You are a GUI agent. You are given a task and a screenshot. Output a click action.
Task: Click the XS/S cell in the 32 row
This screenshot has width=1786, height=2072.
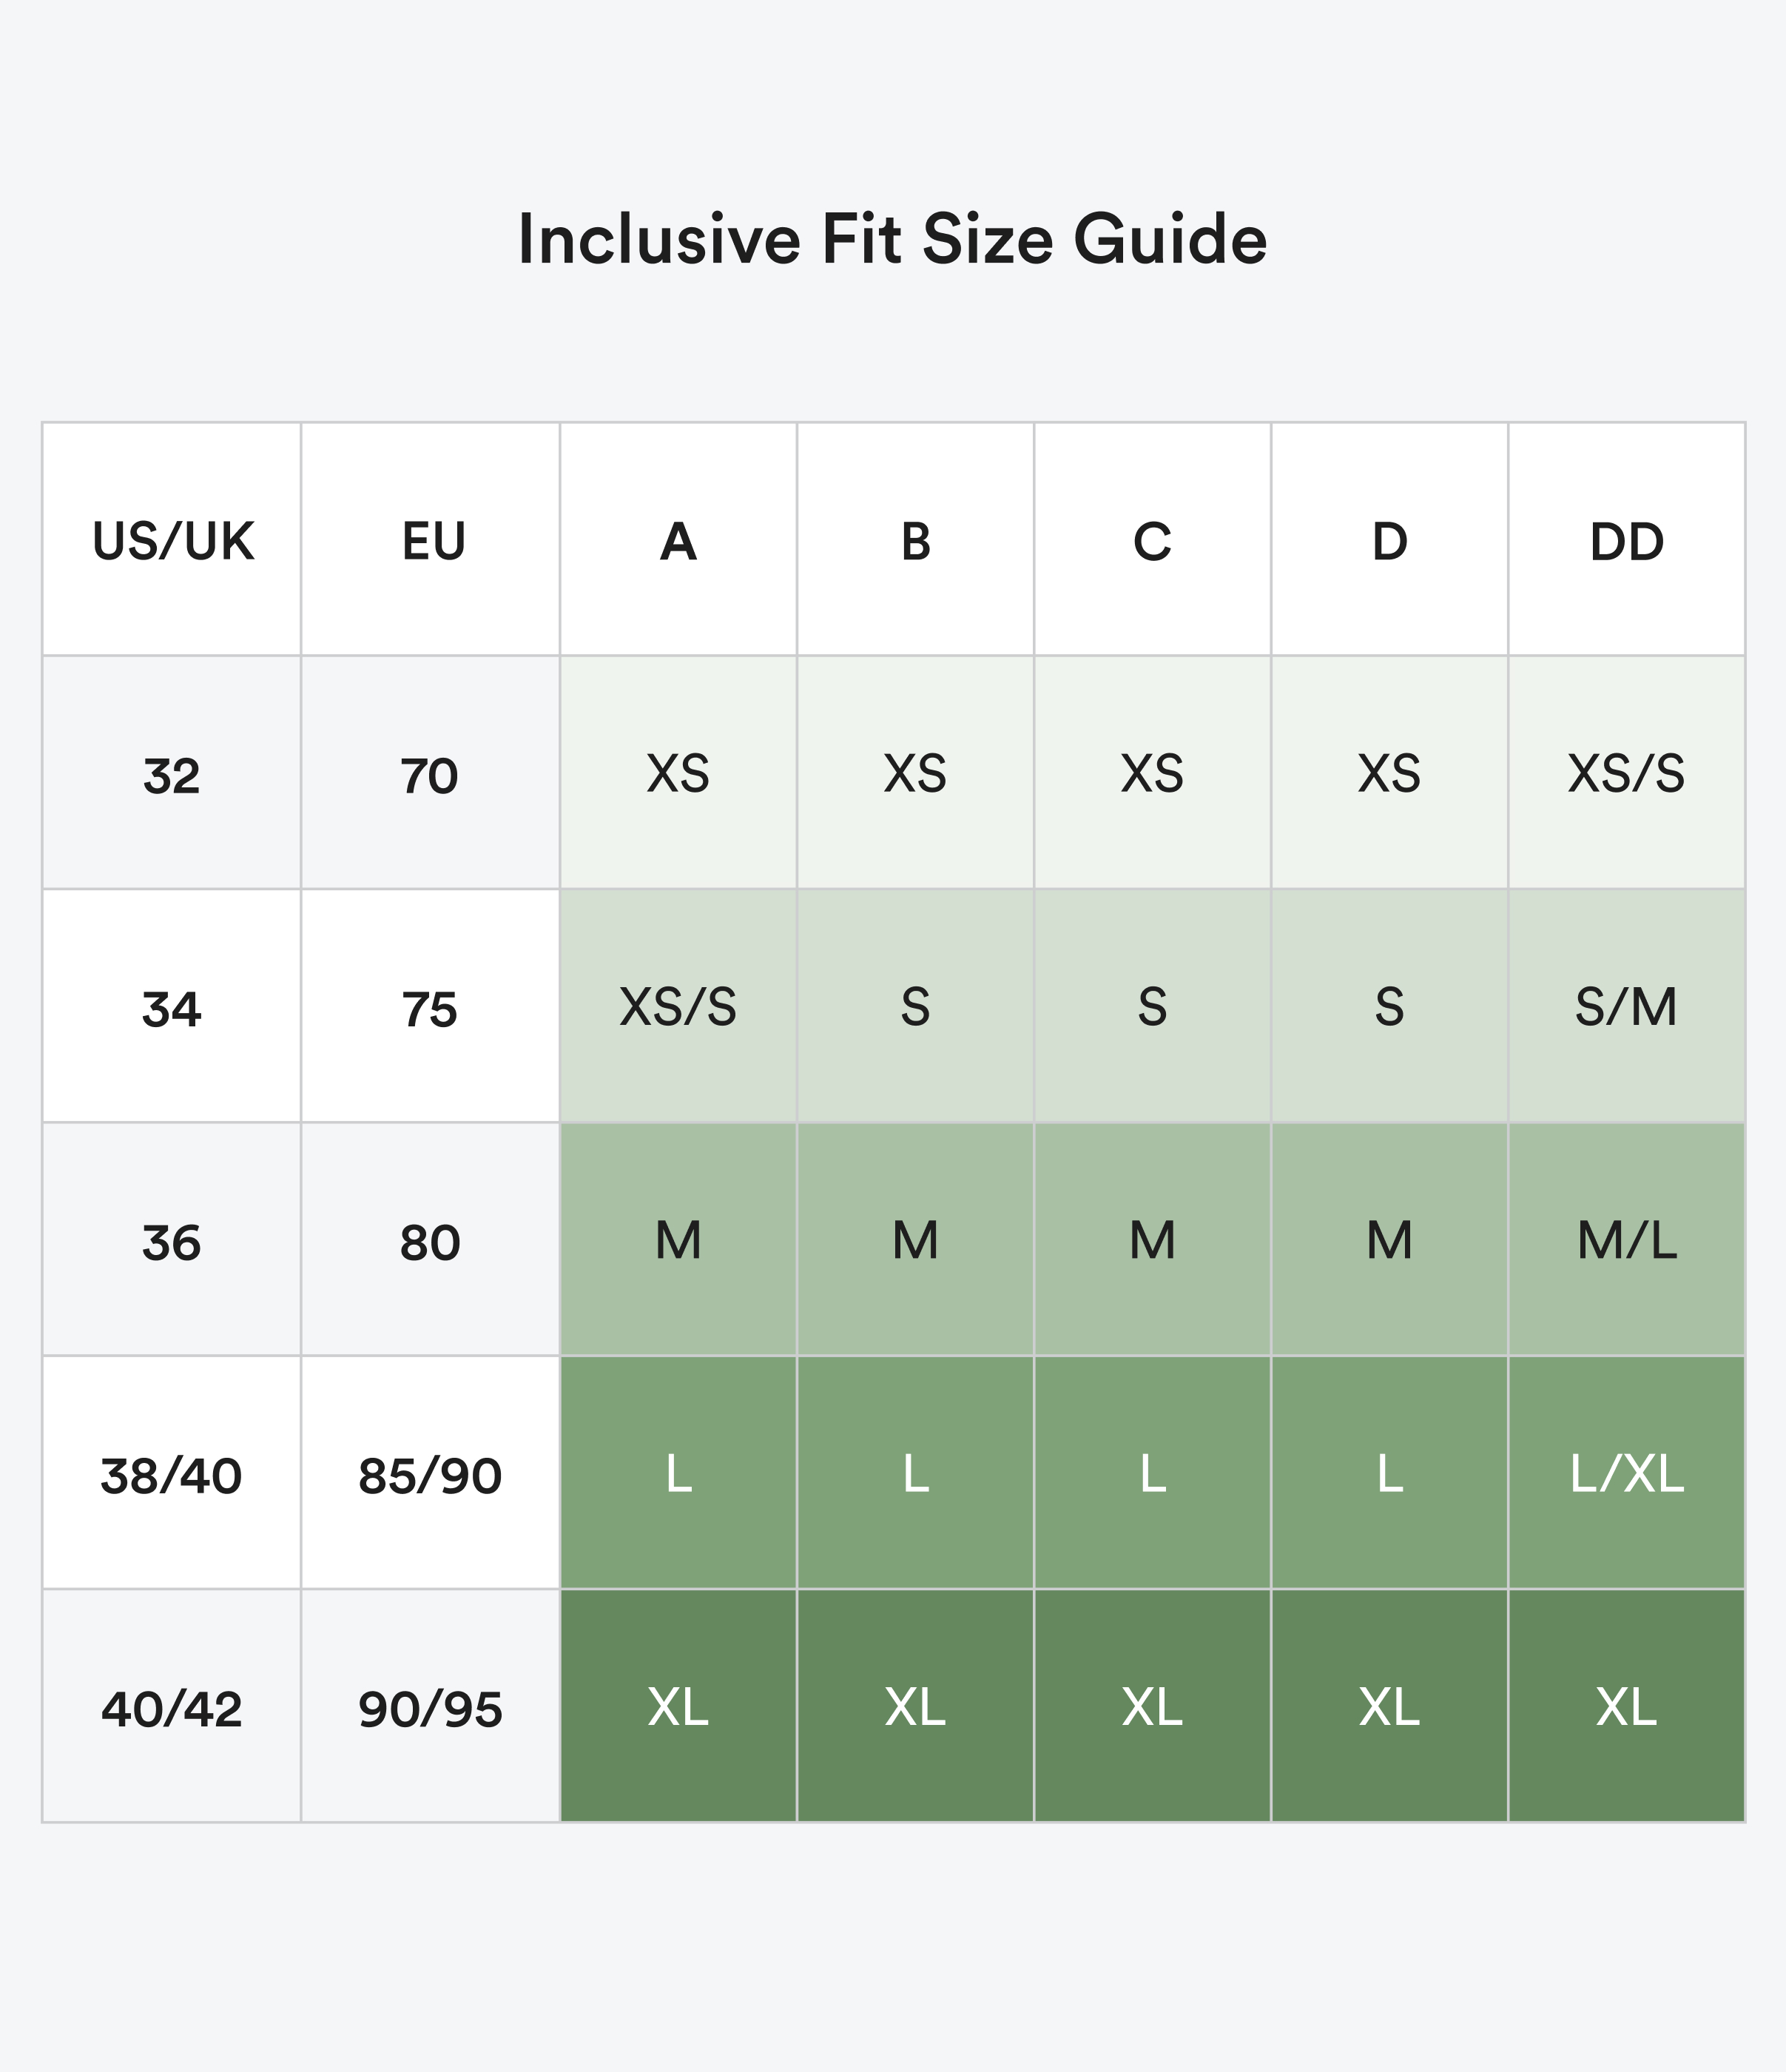tap(1627, 773)
